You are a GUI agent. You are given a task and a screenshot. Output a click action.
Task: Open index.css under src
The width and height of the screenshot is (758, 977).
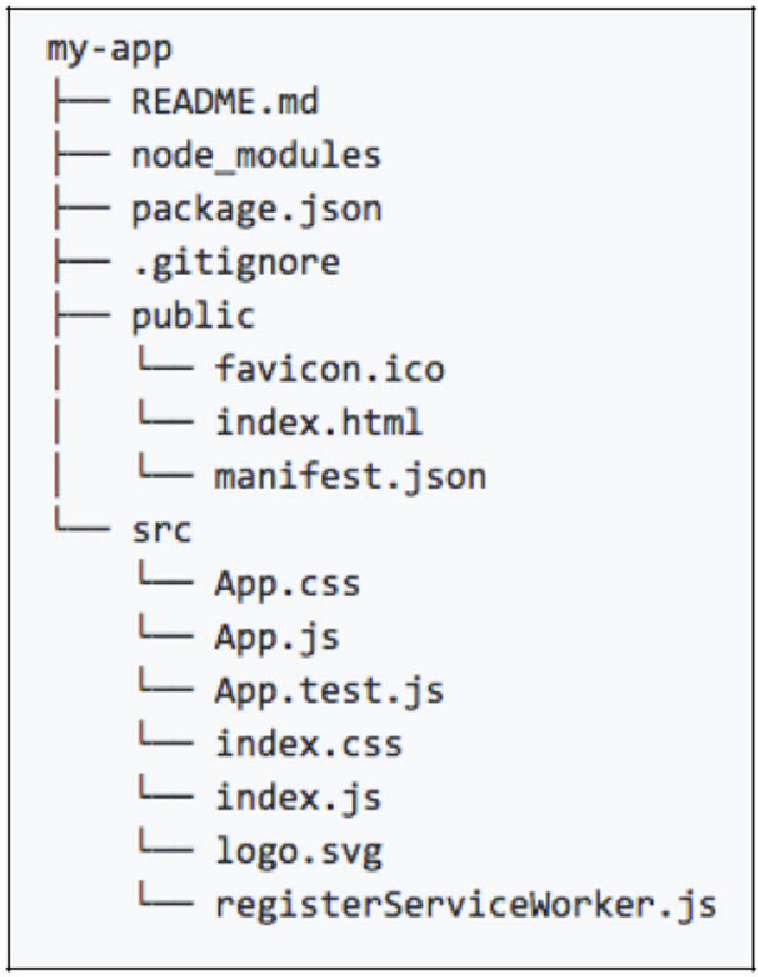click(308, 744)
